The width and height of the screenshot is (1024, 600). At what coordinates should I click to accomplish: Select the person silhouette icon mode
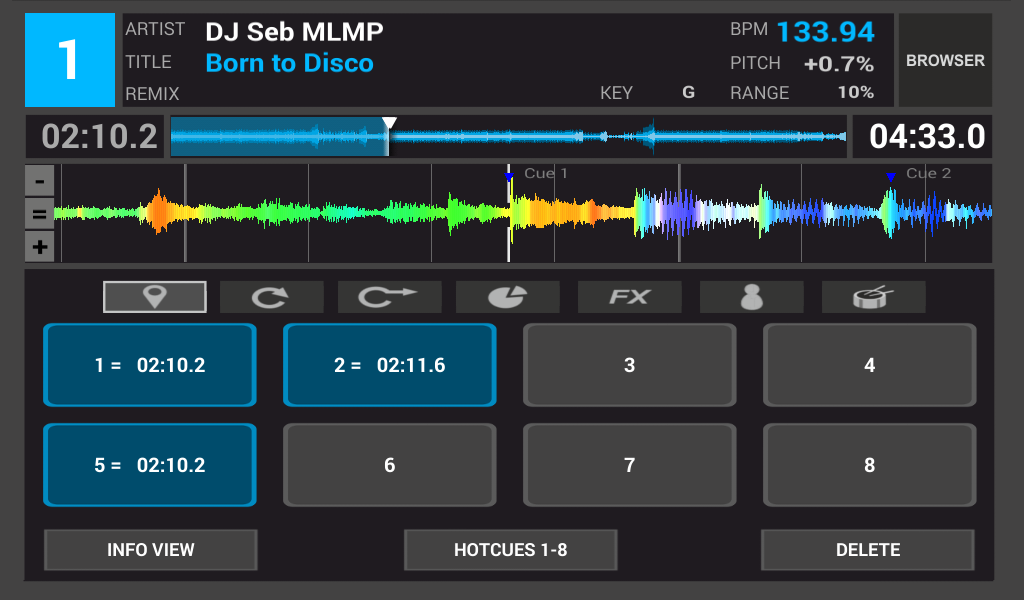751,297
